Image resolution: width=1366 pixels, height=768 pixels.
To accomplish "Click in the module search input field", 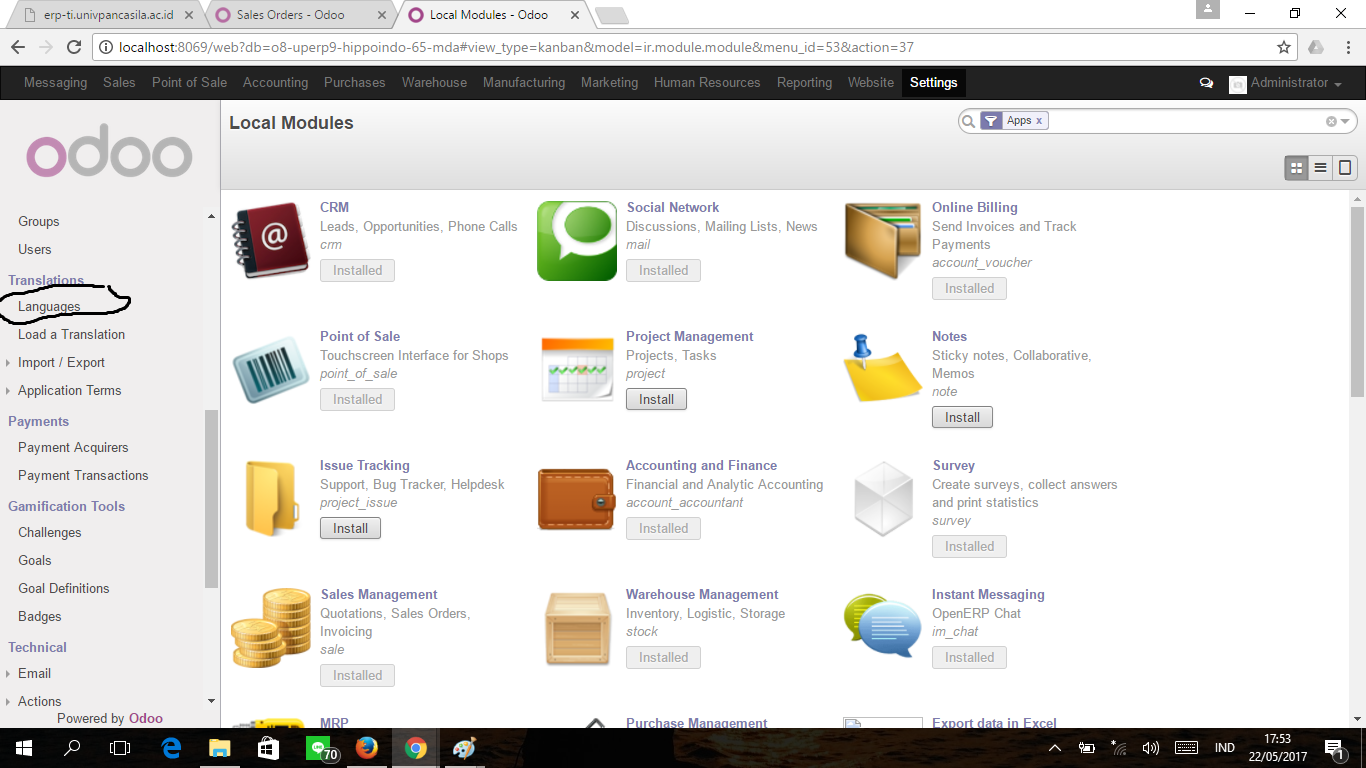I will pyautogui.click(x=1187, y=121).
